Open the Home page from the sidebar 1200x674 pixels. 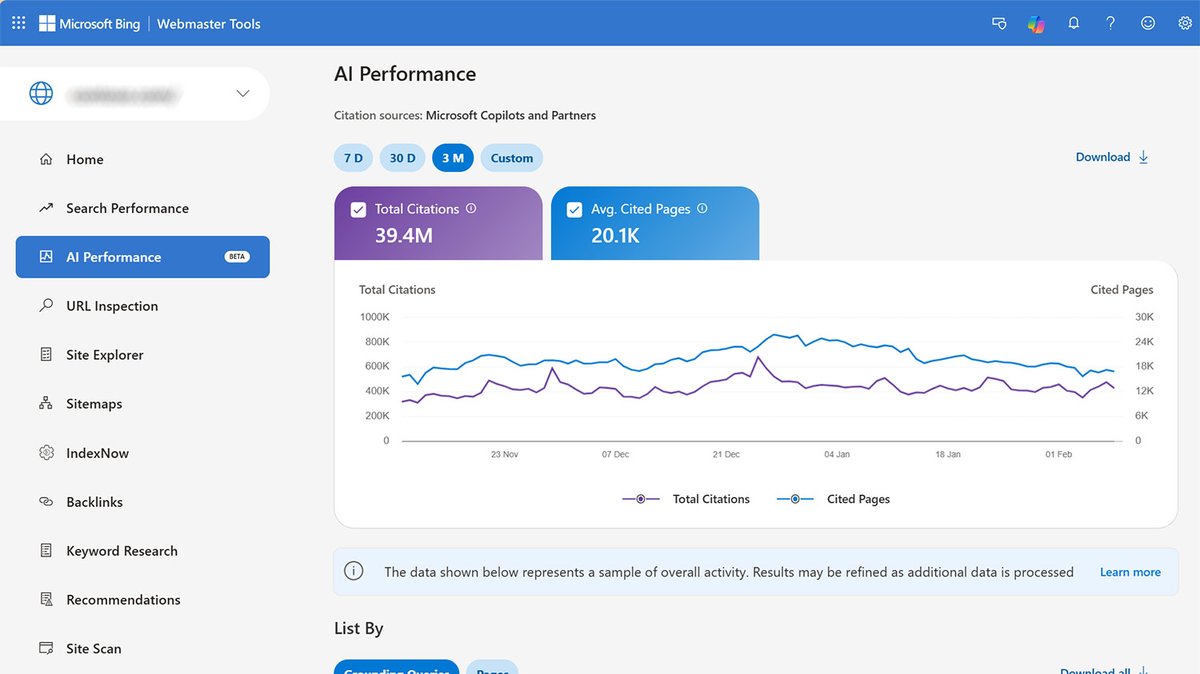coord(85,159)
